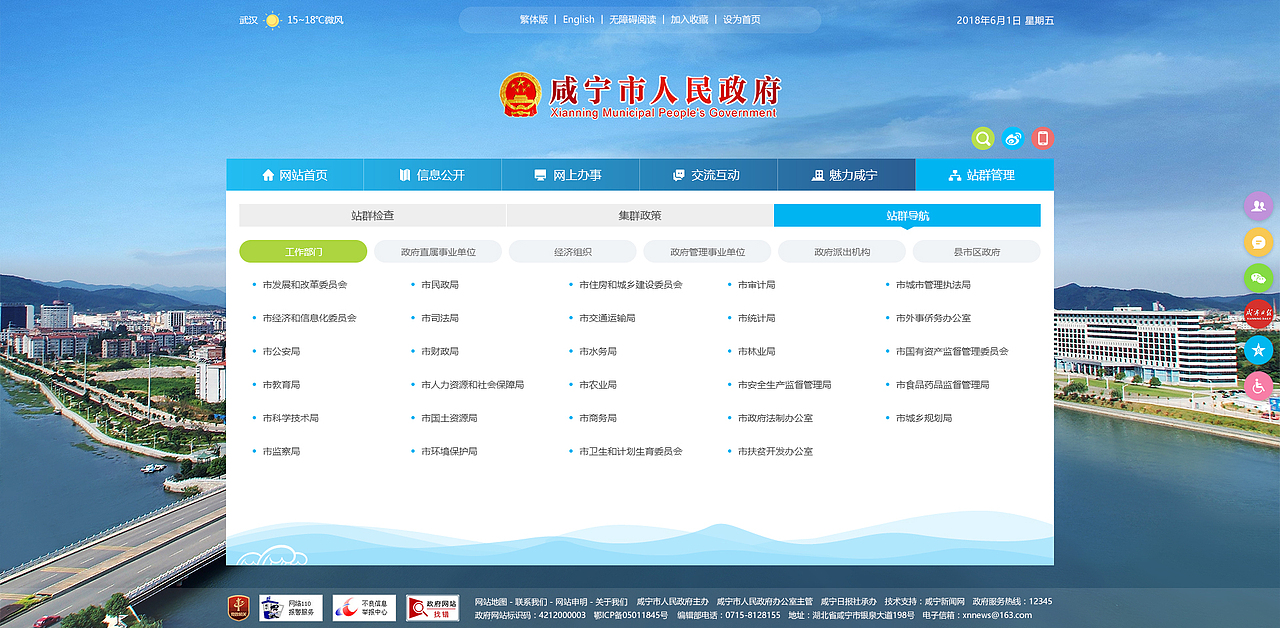
Task: Click the purple users sidebar icon
Action: [x=1258, y=206]
